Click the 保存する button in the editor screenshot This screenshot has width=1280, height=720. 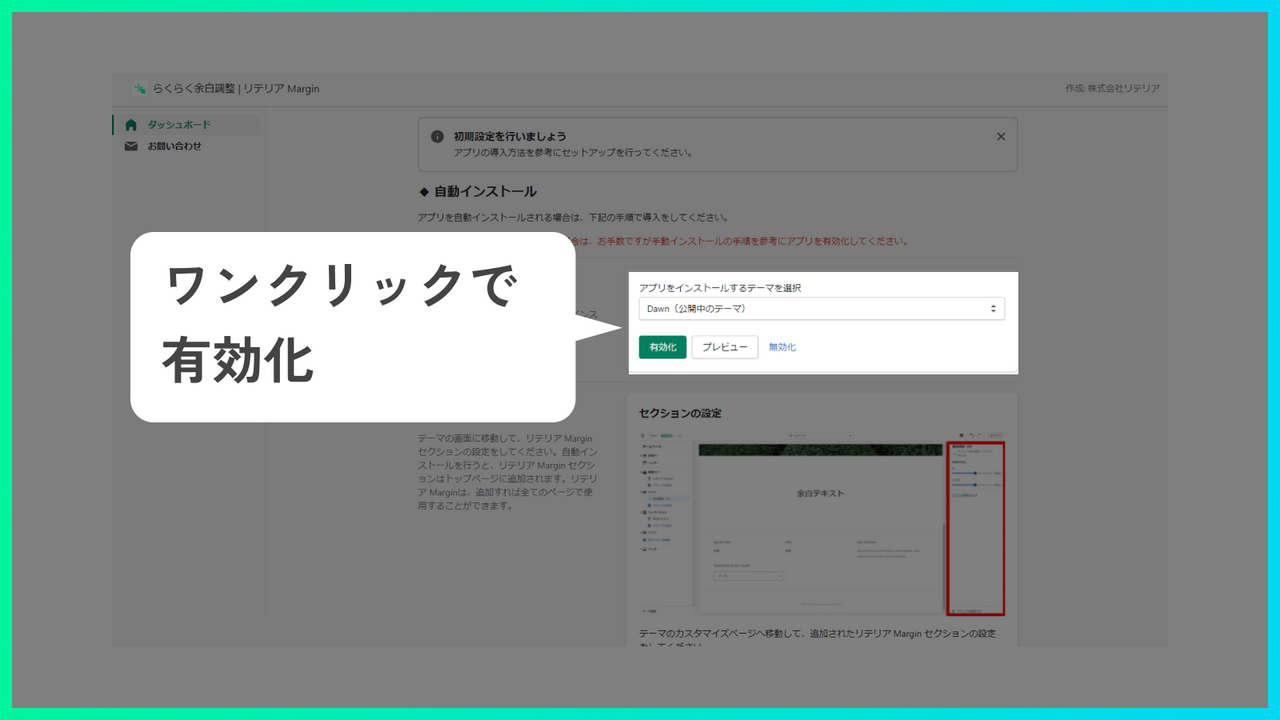[x=995, y=435]
